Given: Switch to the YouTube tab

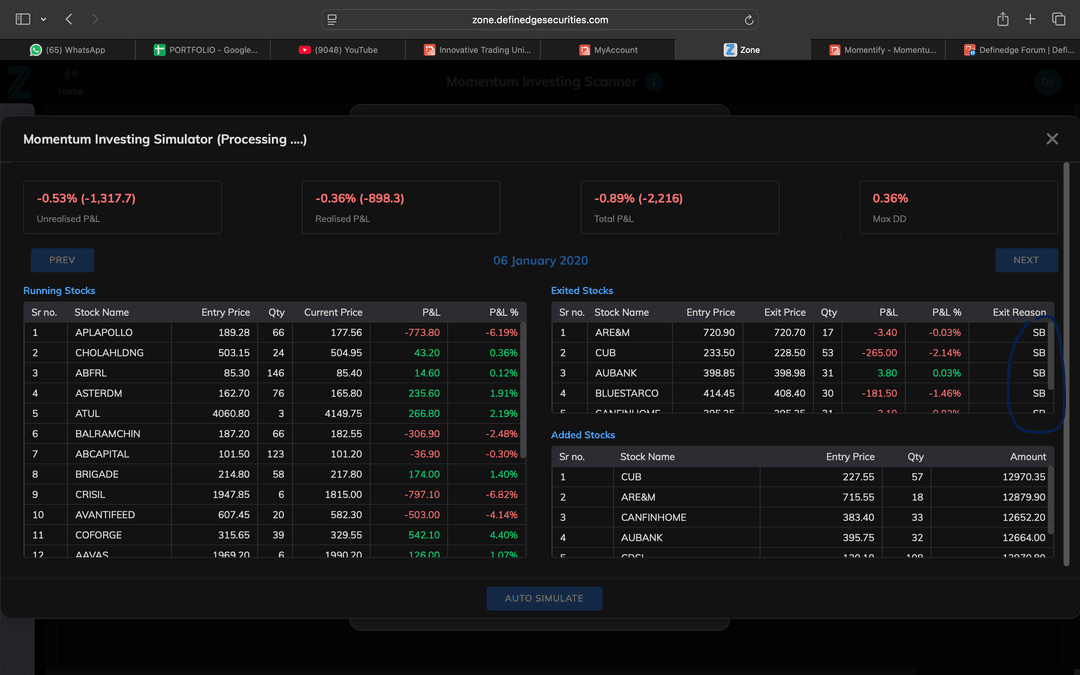Looking at the screenshot, I should 338,50.
